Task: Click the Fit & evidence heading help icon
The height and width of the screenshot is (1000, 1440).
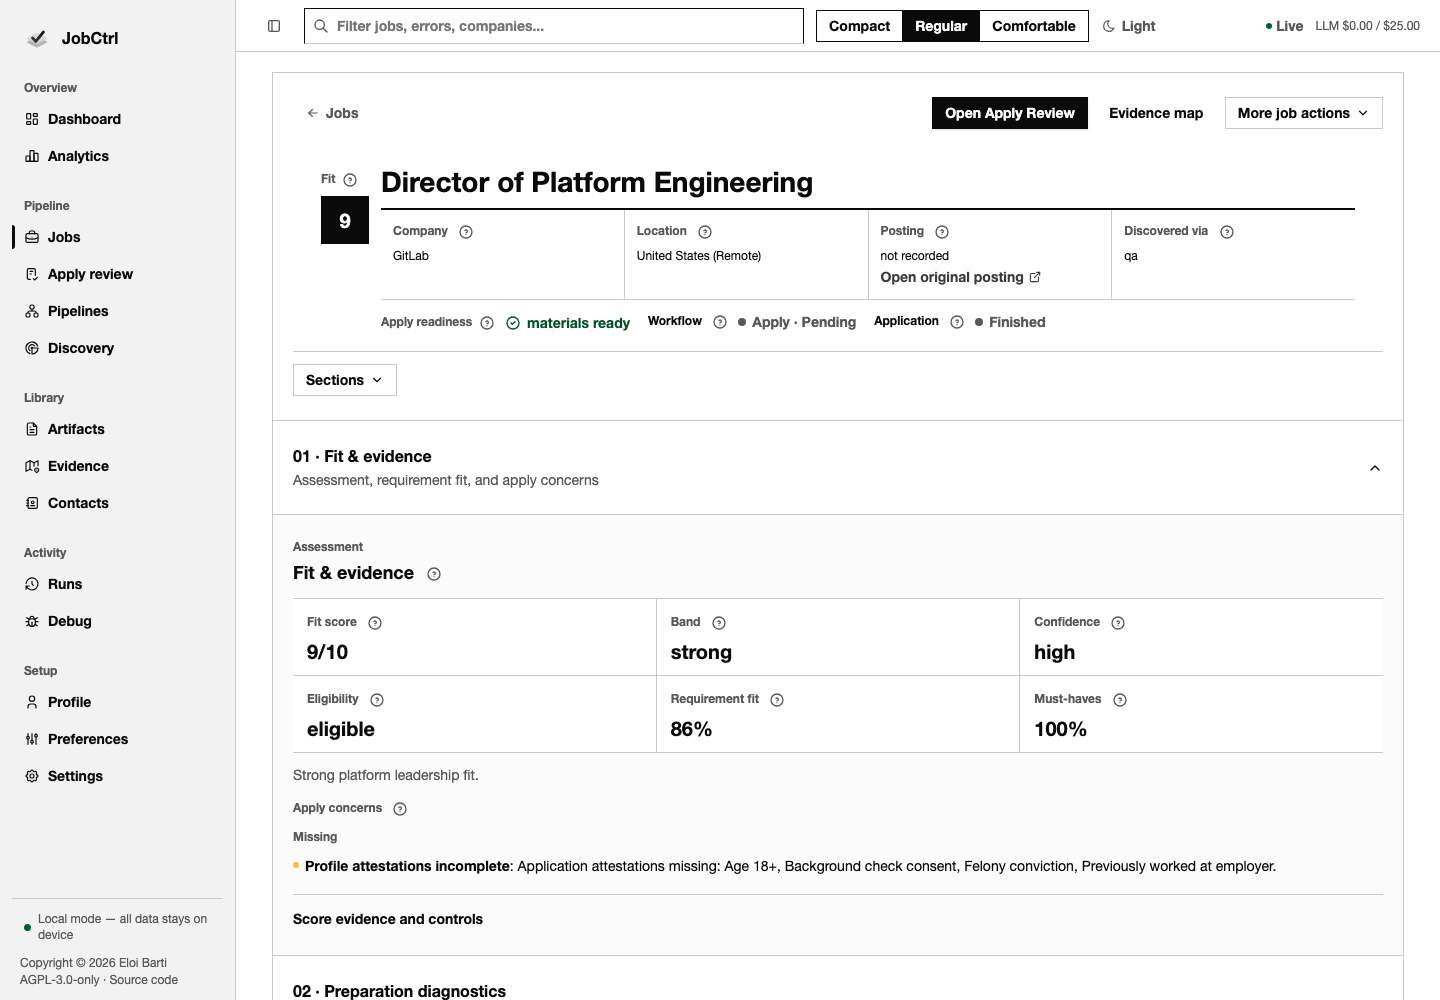Action: 434,574
